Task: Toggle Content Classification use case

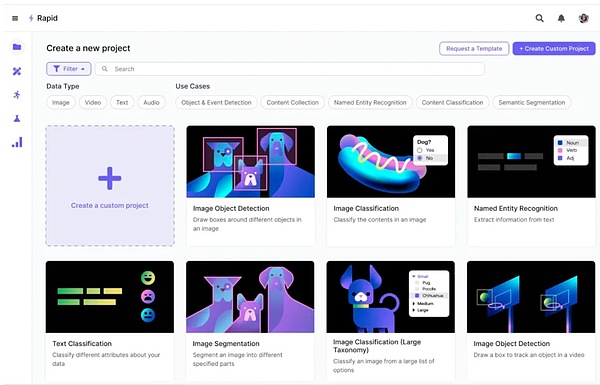Action: pyautogui.click(x=452, y=103)
